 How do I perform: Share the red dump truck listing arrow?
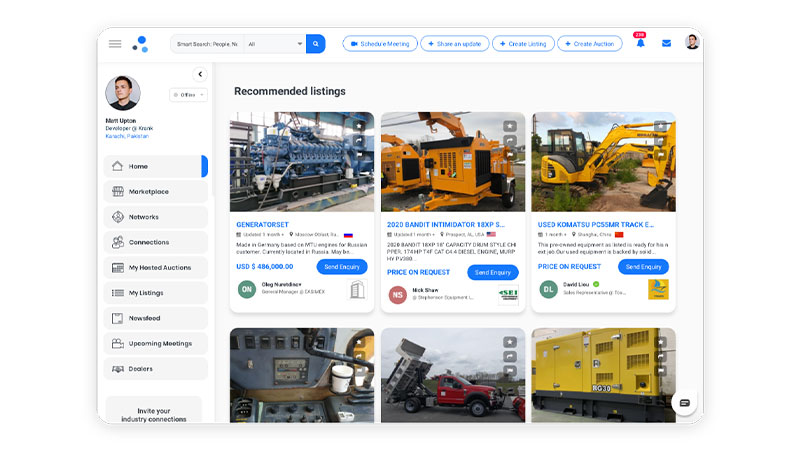[x=510, y=356]
